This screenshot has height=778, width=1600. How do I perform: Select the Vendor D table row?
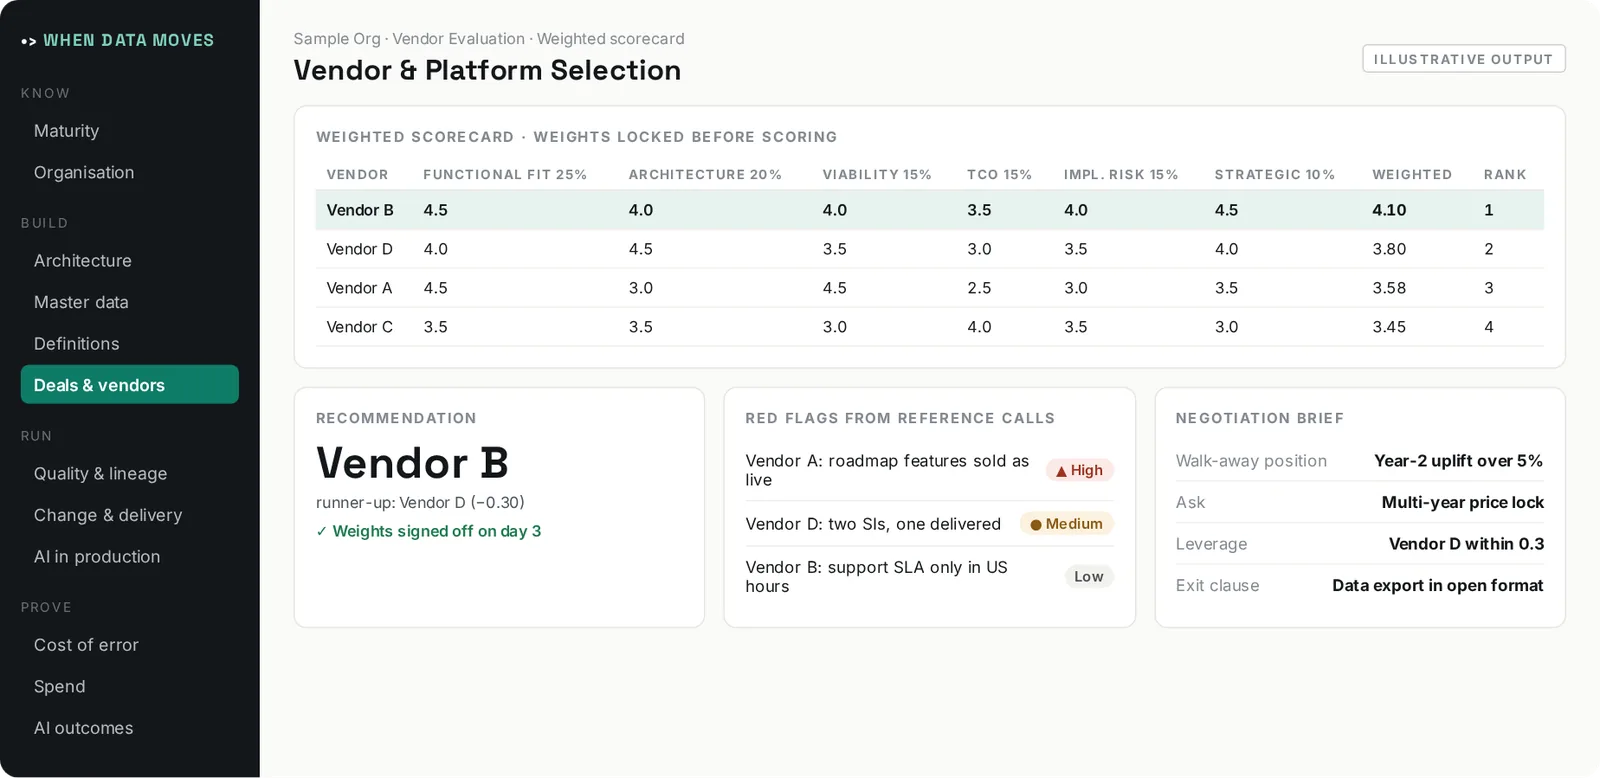(930, 249)
